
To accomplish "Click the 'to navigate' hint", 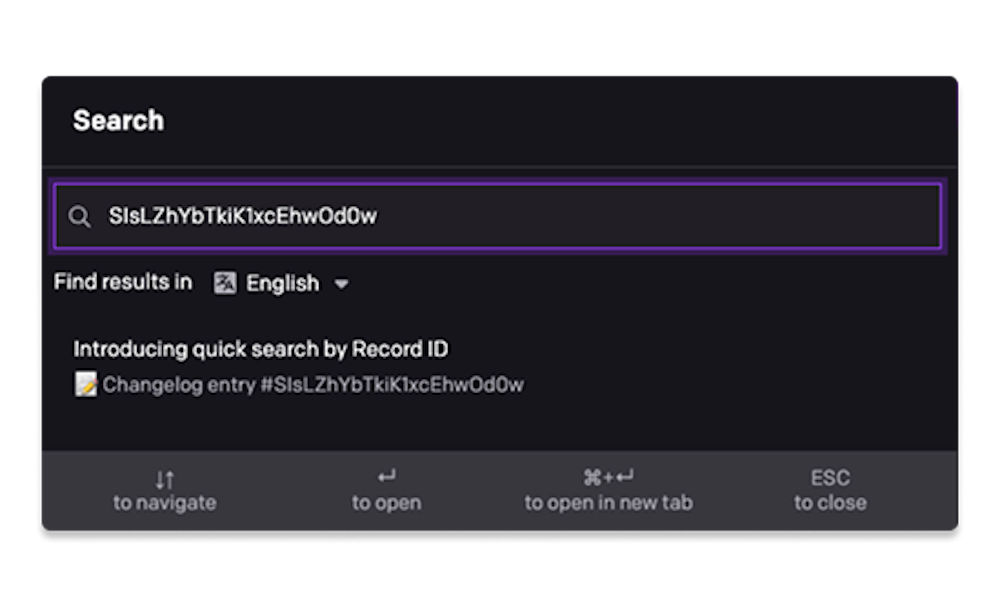I will pyautogui.click(x=165, y=503).
